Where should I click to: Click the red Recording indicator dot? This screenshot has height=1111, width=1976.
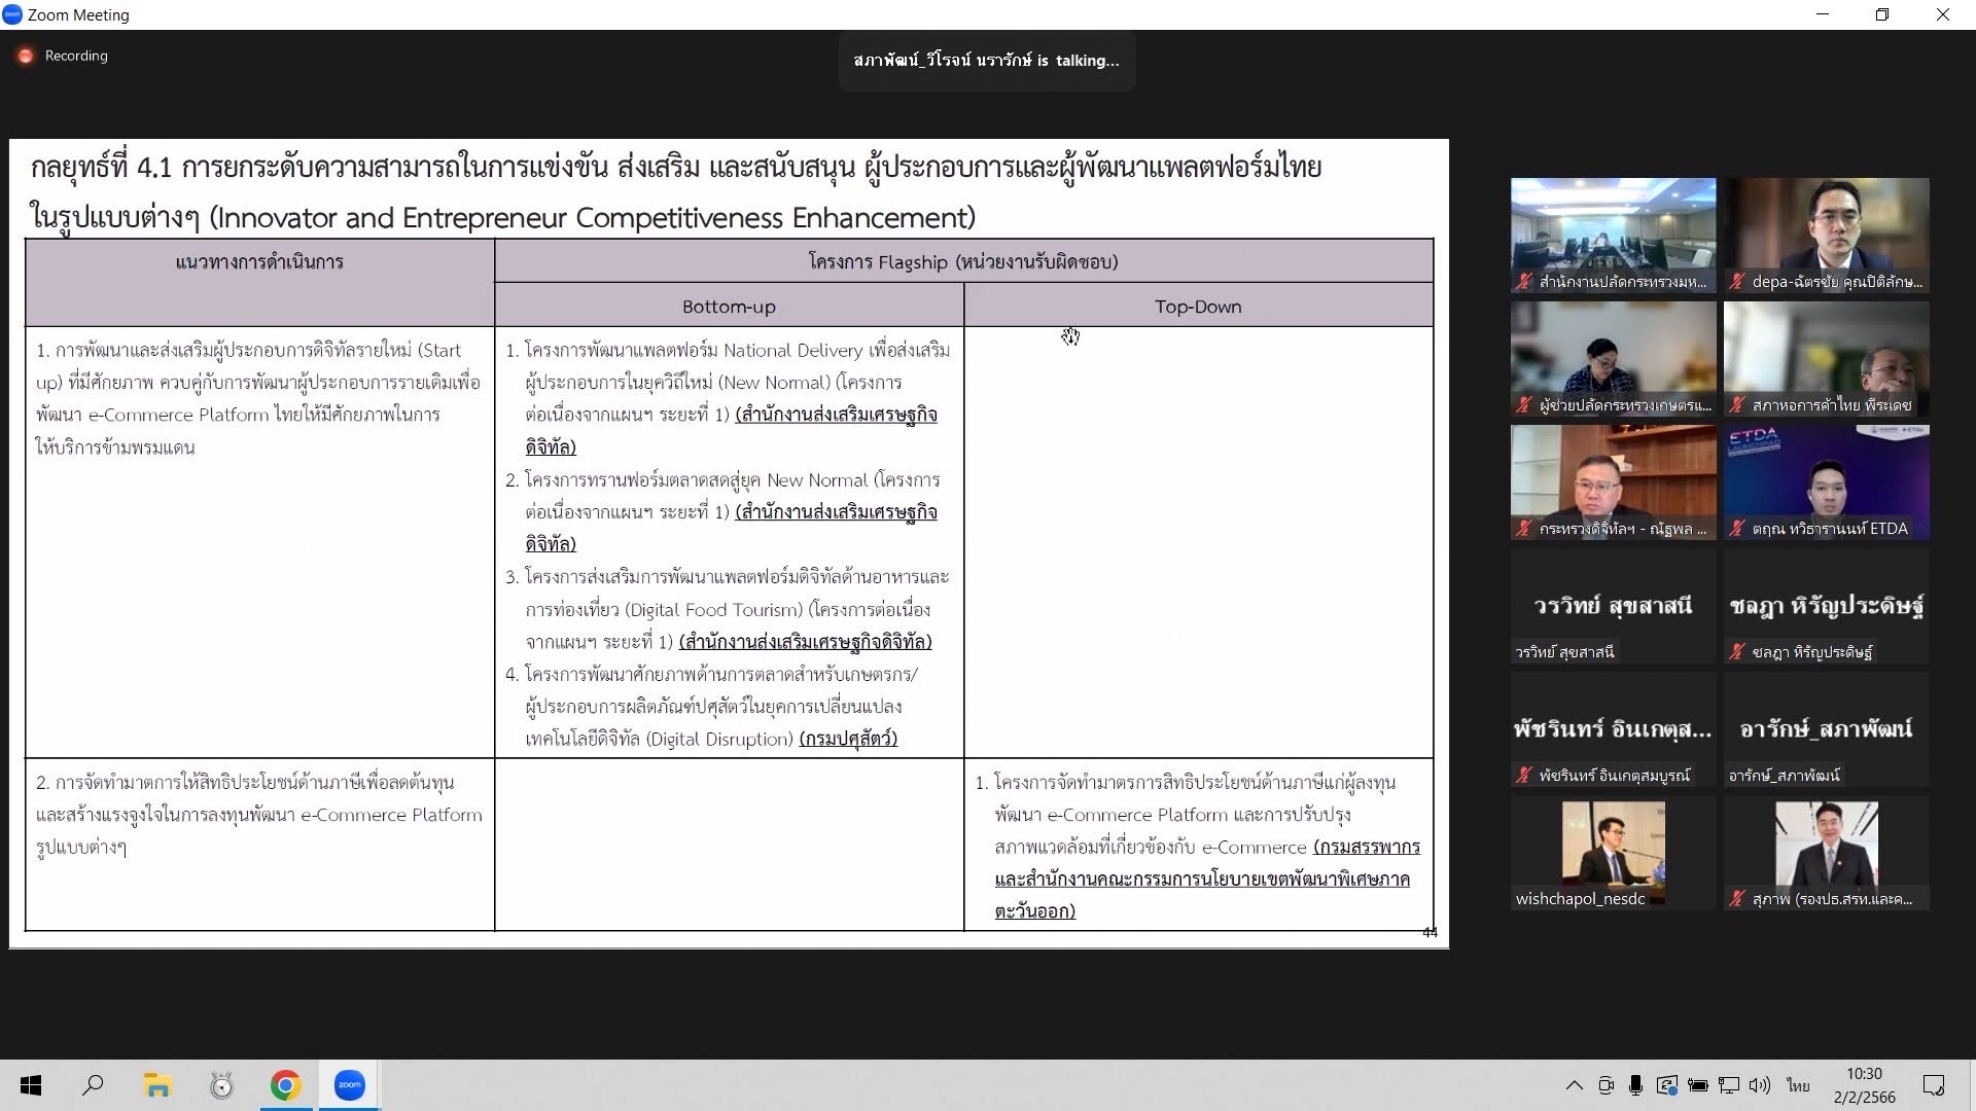26,56
